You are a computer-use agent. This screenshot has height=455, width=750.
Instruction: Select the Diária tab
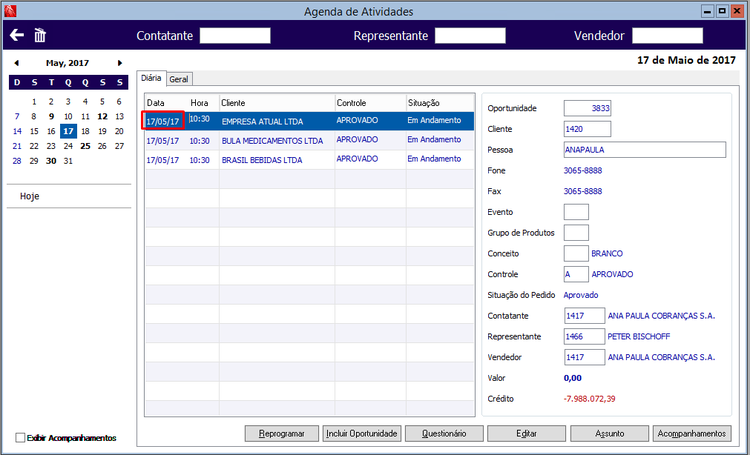pos(151,78)
